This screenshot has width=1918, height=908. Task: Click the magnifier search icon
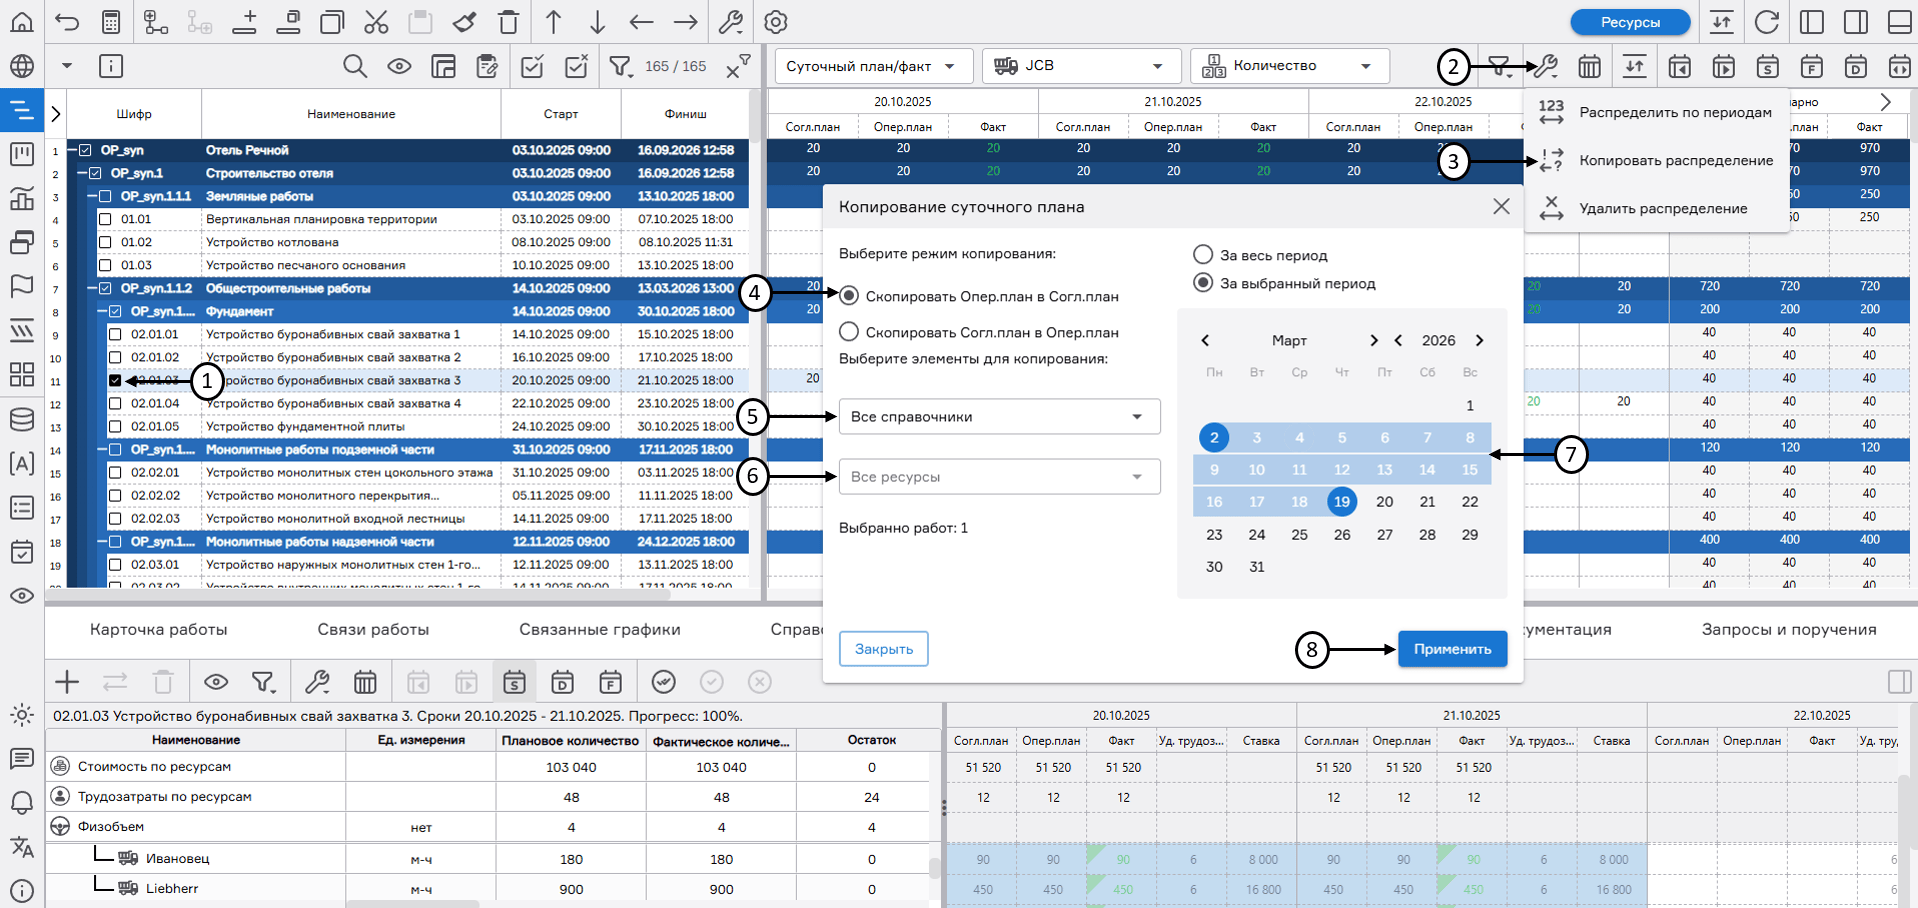354,66
